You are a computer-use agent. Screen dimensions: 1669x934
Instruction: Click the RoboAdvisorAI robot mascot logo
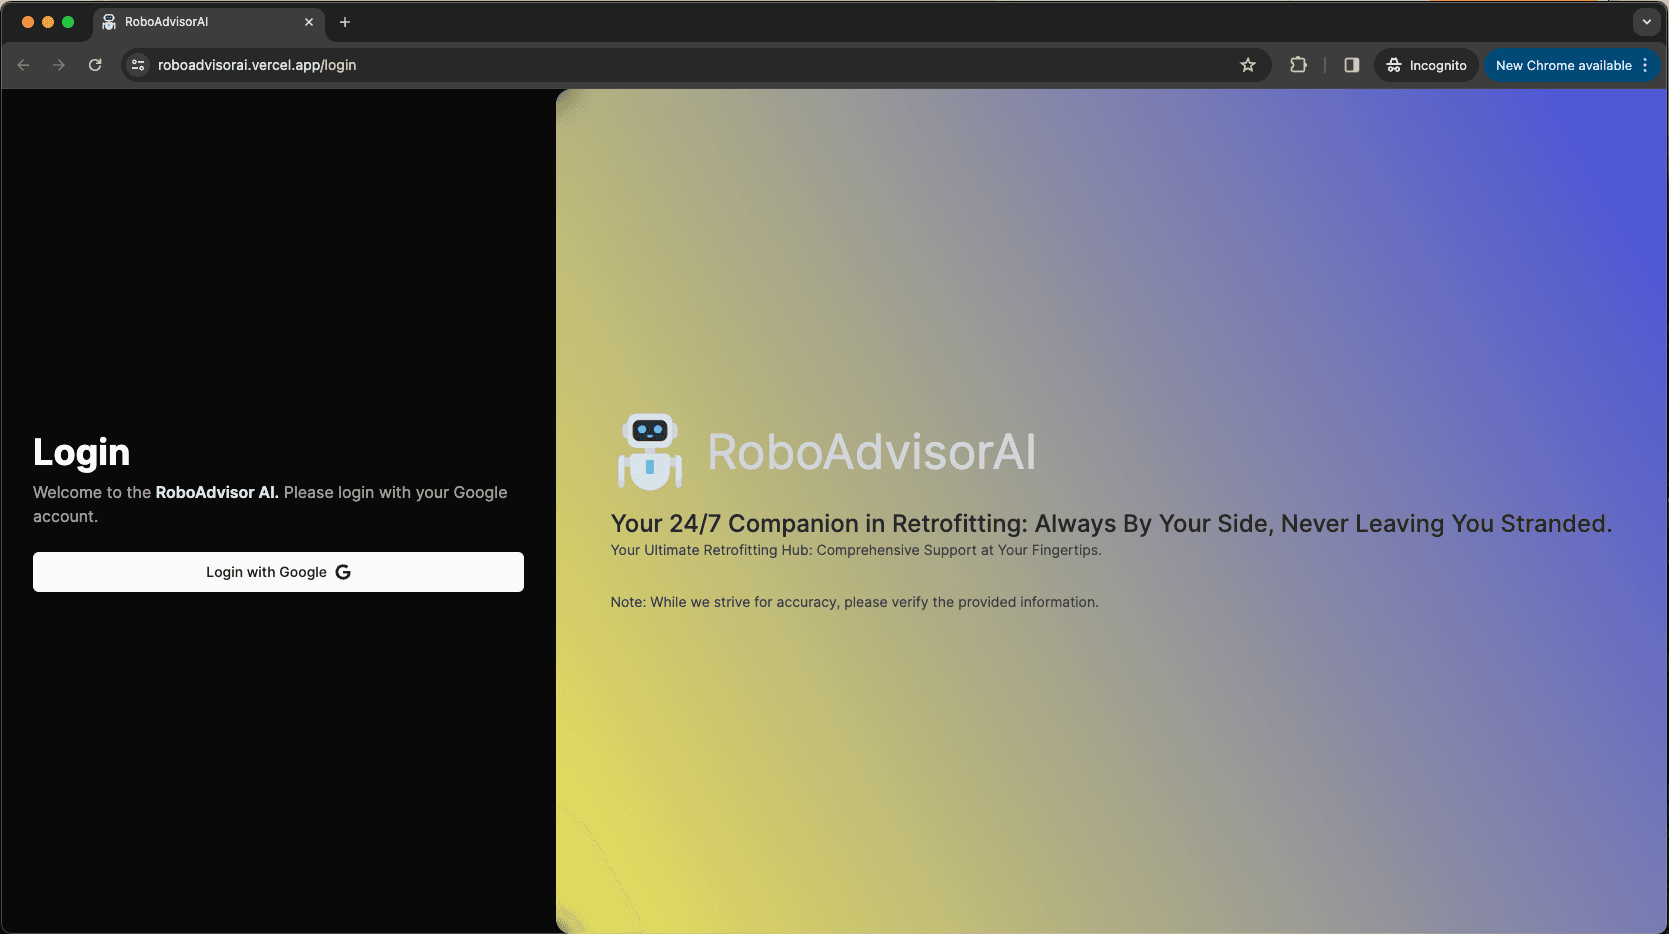[x=650, y=452]
